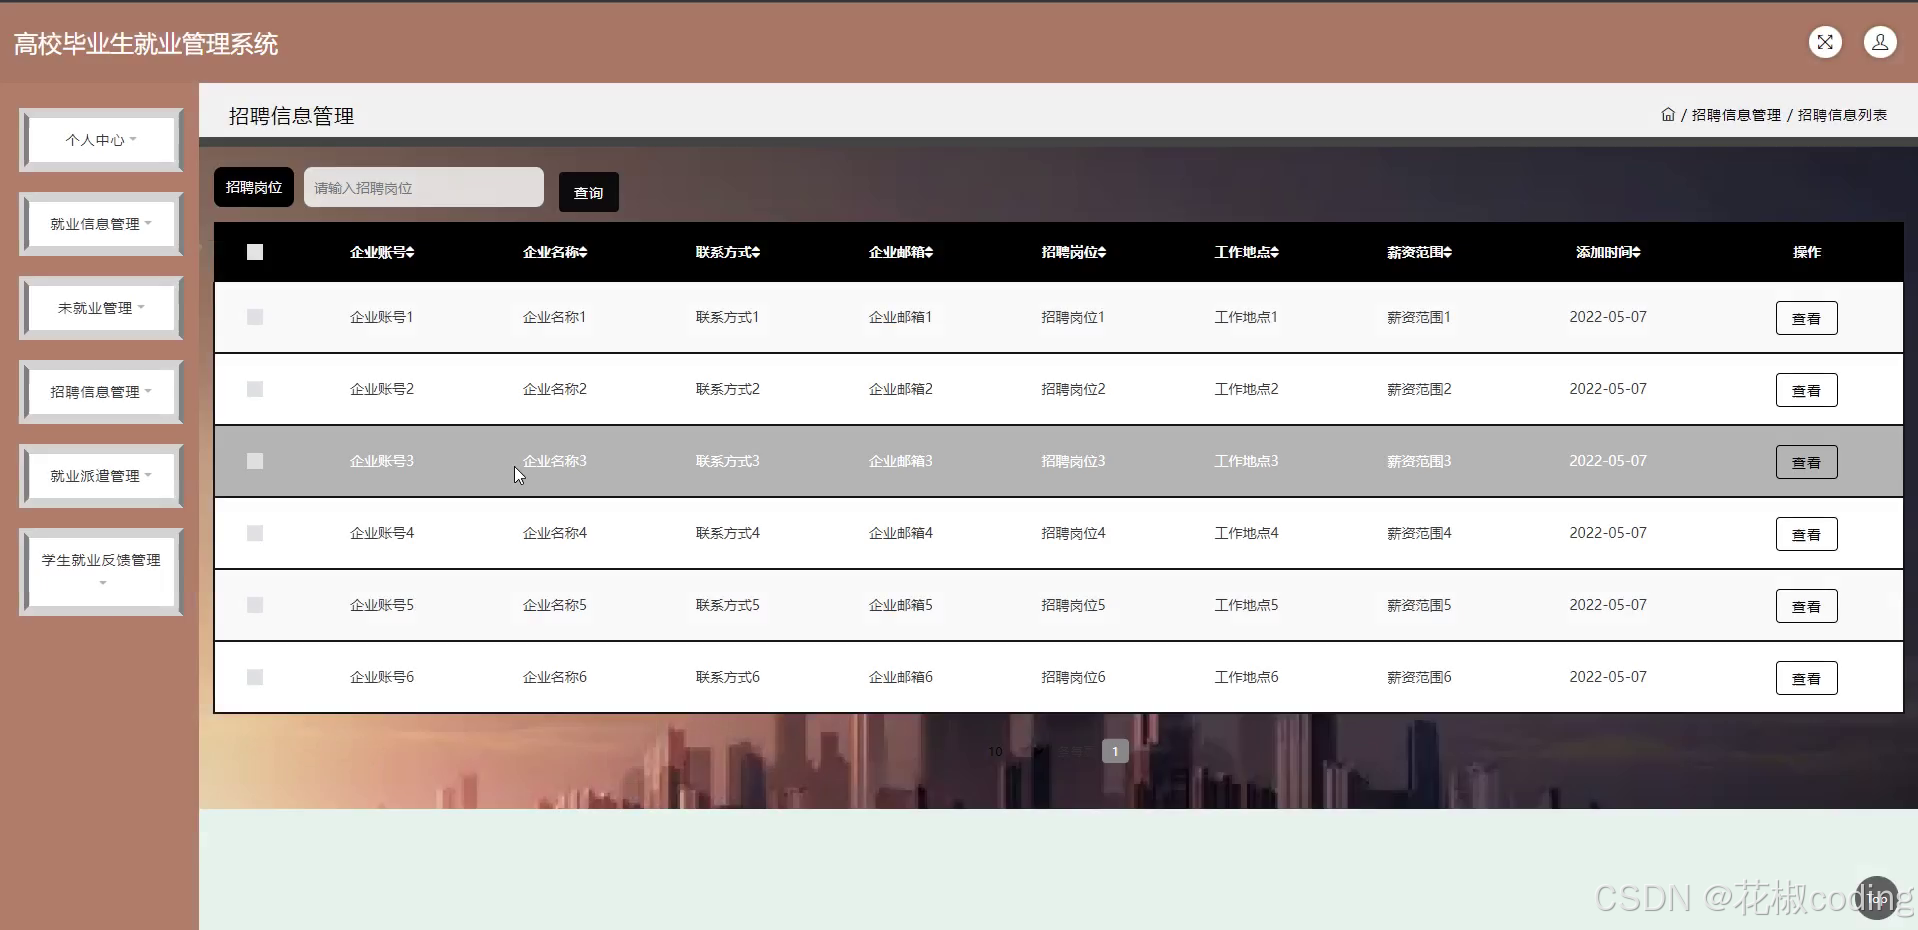Sort by 企业邮箱 column arrows
This screenshot has height=930, width=1918.
click(929, 252)
